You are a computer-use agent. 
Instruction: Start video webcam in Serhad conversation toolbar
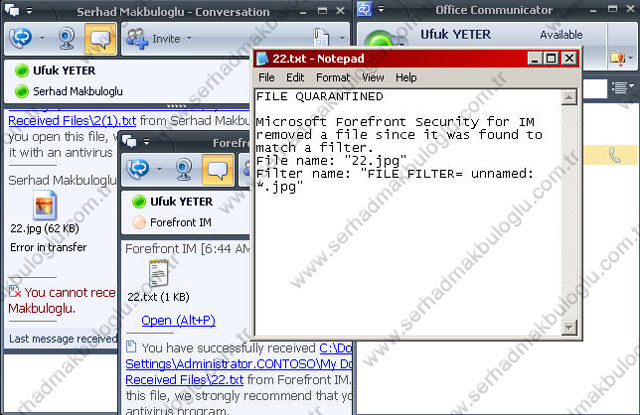67,38
